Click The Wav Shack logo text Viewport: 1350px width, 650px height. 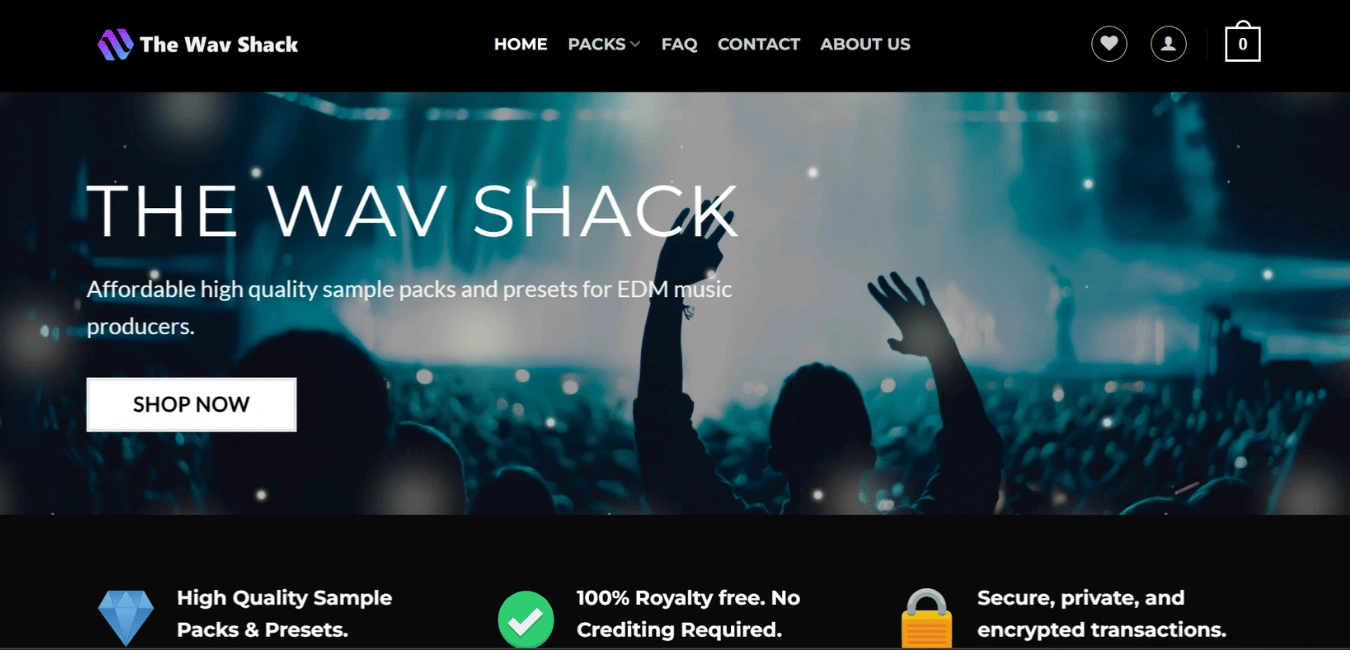tap(219, 44)
